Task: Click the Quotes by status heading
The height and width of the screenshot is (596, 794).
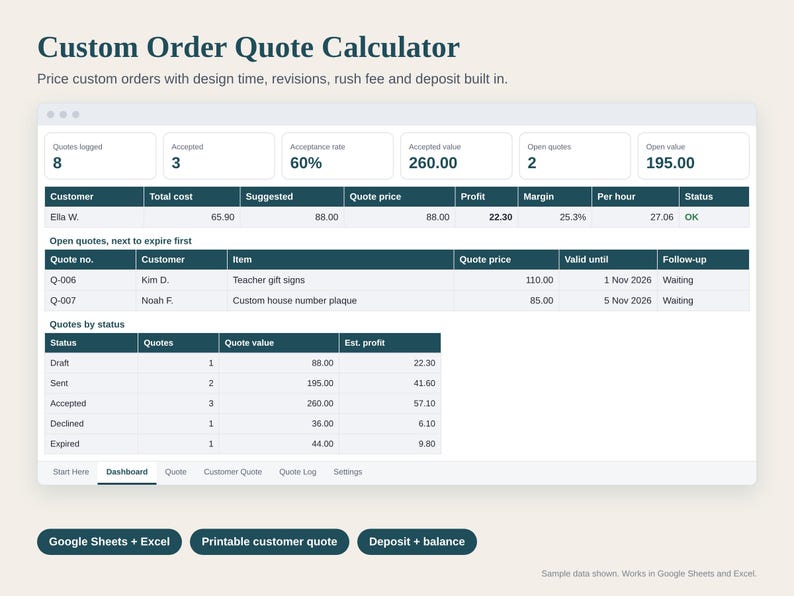Action: [x=87, y=325]
